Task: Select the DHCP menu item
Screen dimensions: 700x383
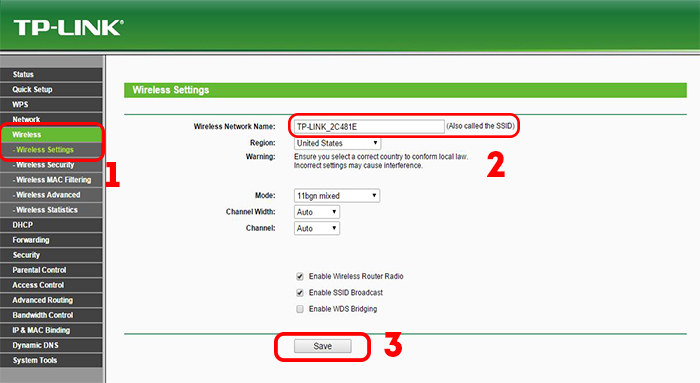Action: click(x=51, y=225)
